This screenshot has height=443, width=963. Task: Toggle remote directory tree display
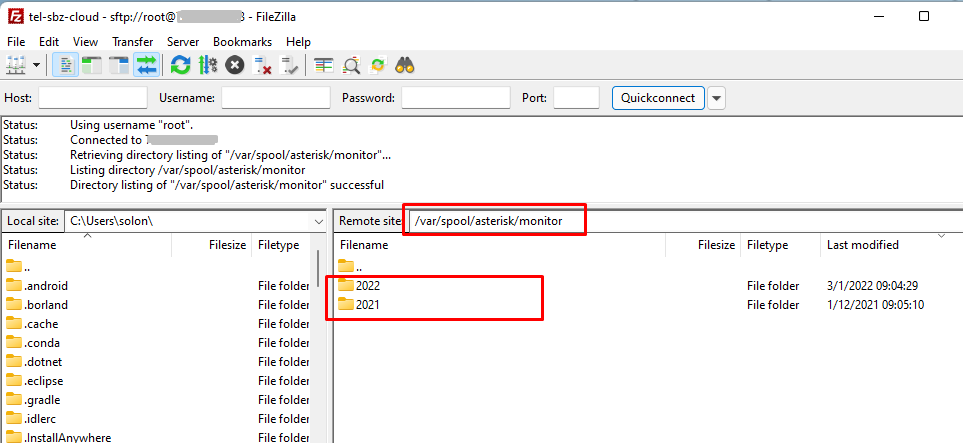(x=120, y=65)
